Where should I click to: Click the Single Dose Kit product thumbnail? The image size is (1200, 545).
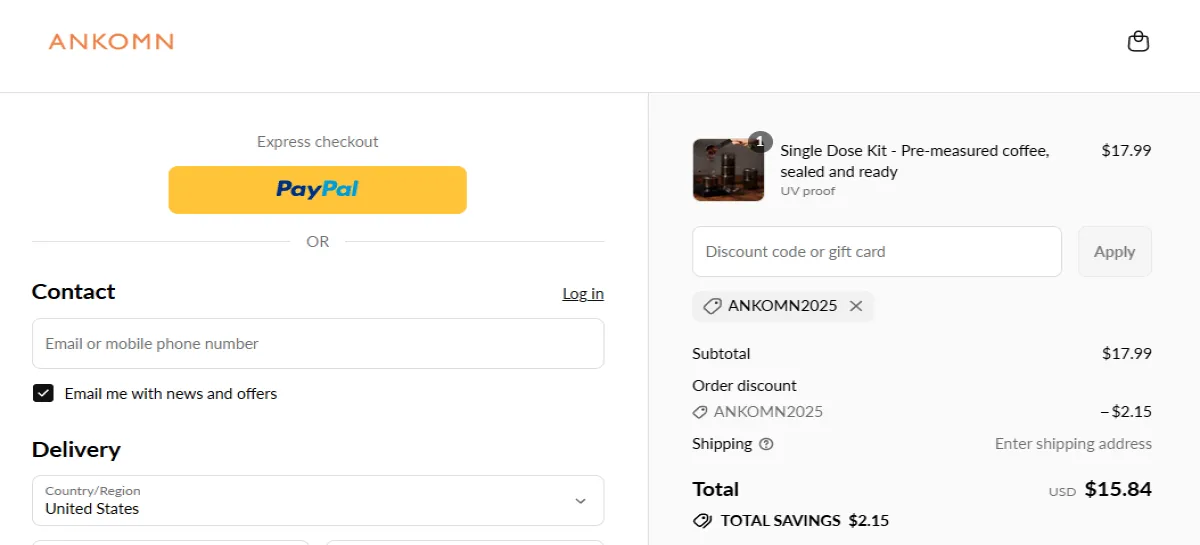click(728, 170)
